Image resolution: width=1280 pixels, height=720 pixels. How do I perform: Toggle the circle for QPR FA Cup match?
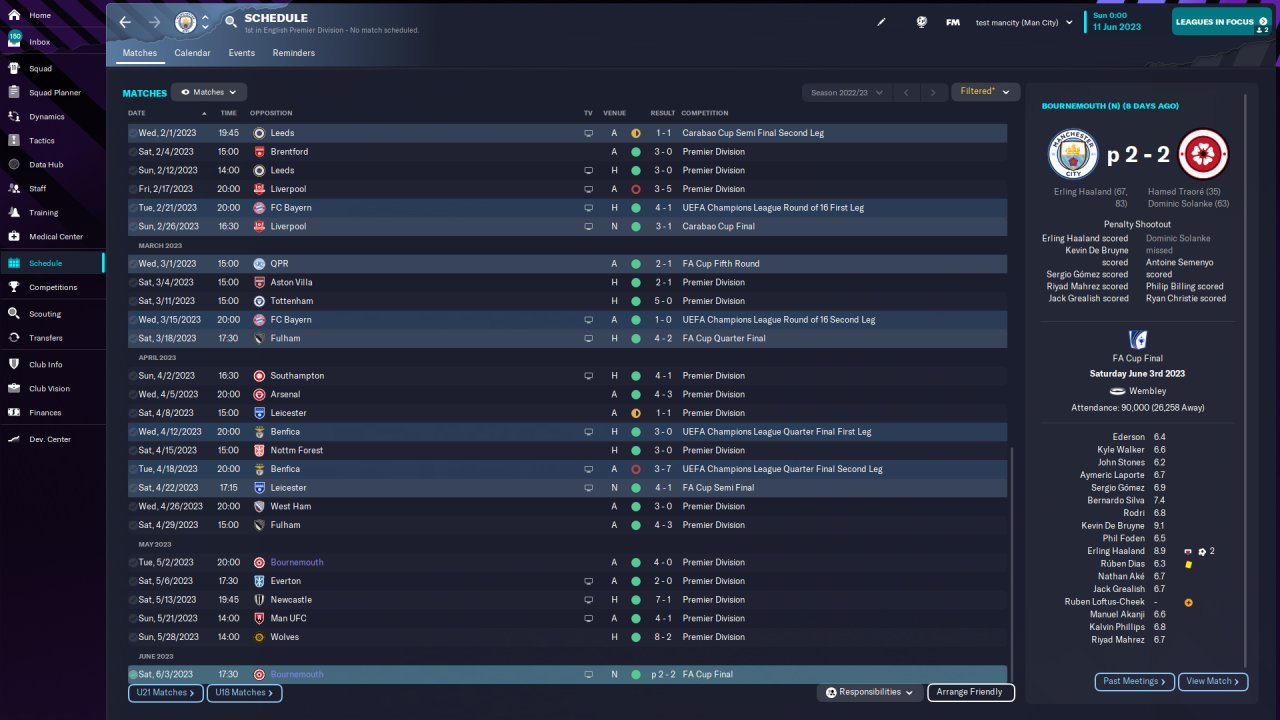click(134, 264)
